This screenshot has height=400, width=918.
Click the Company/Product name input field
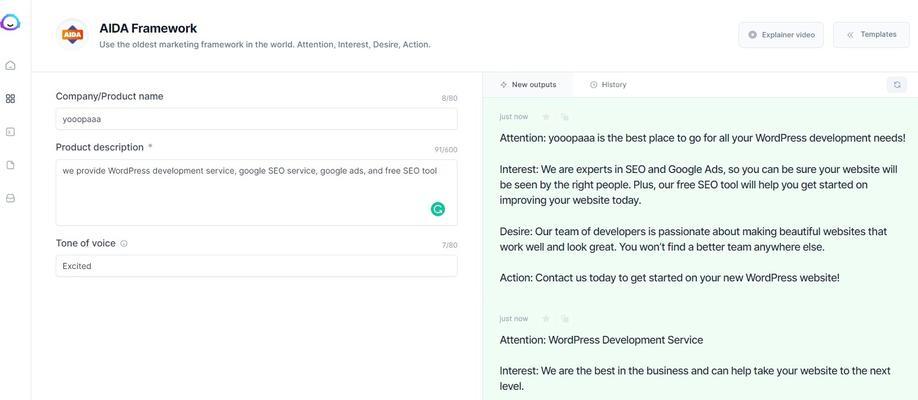256,119
